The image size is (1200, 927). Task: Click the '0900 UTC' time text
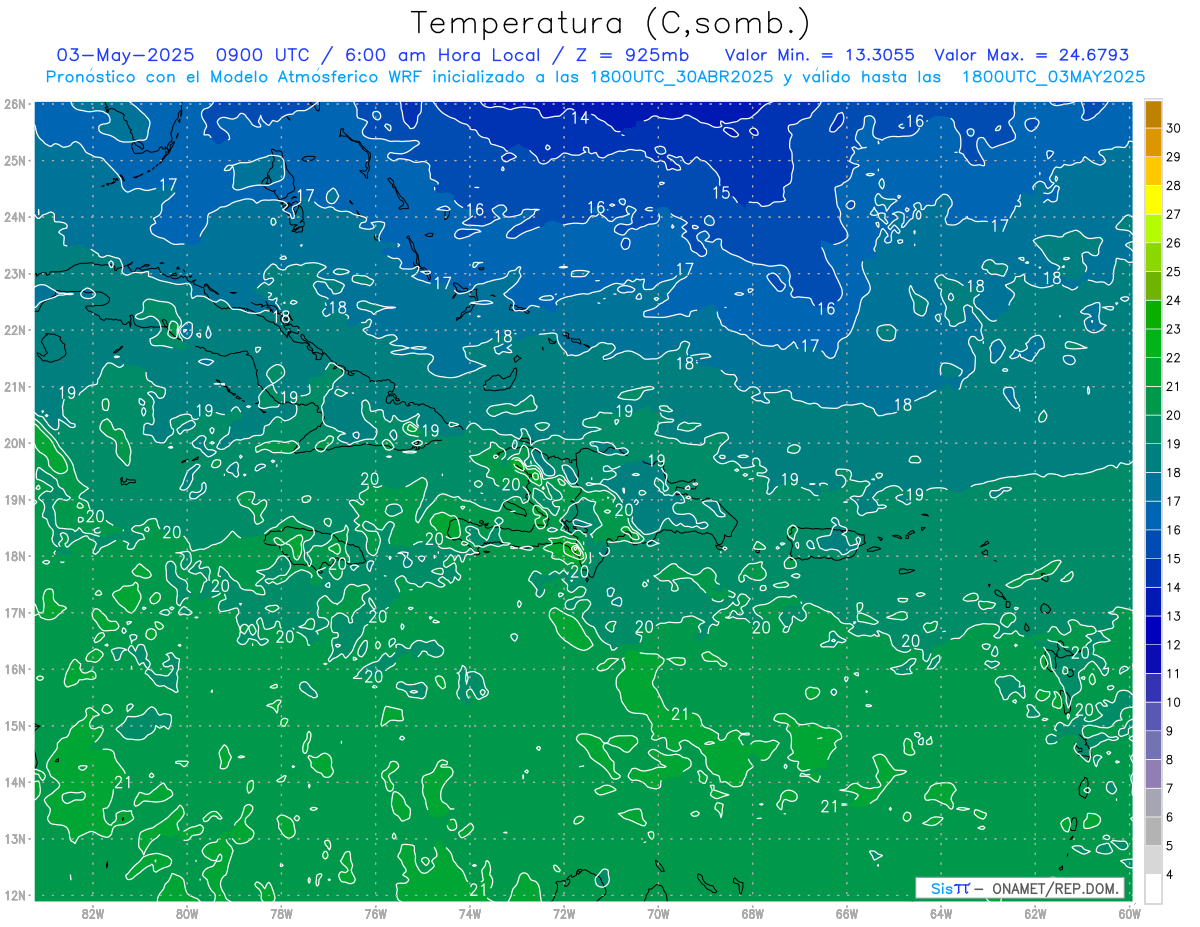click(x=262, y=55)
